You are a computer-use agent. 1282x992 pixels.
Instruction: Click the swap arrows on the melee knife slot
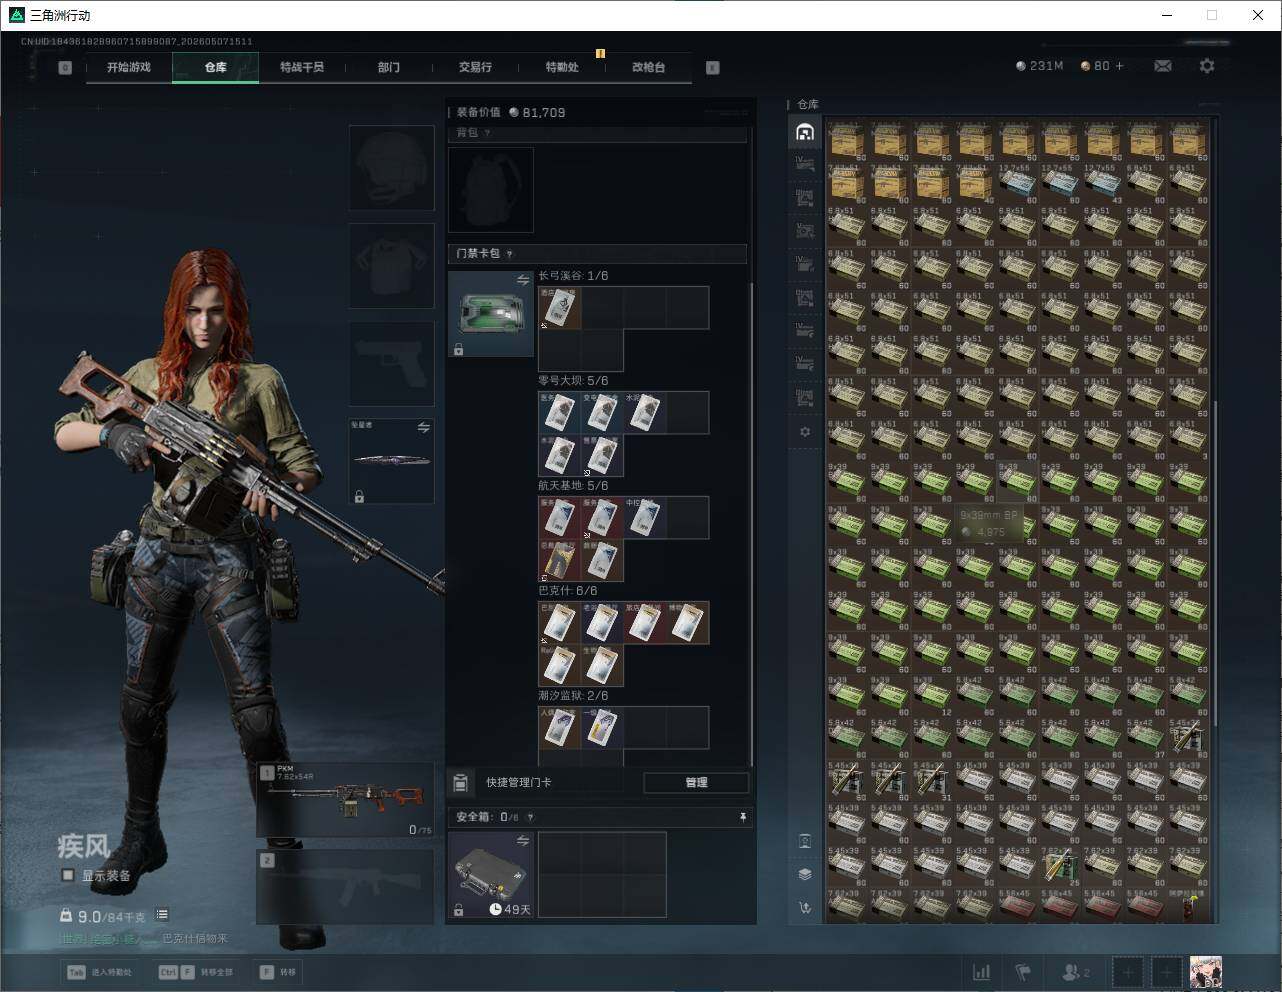point(424,428)
